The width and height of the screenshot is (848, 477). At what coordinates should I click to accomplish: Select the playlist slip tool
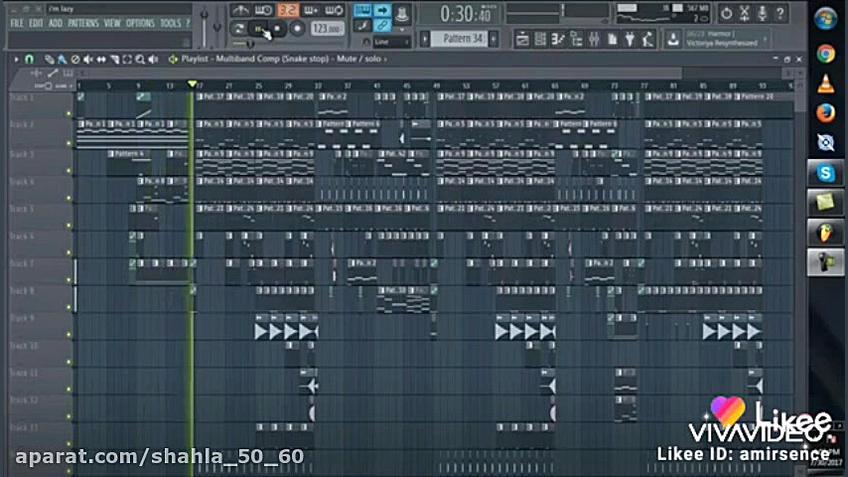[x=101, y=59]
